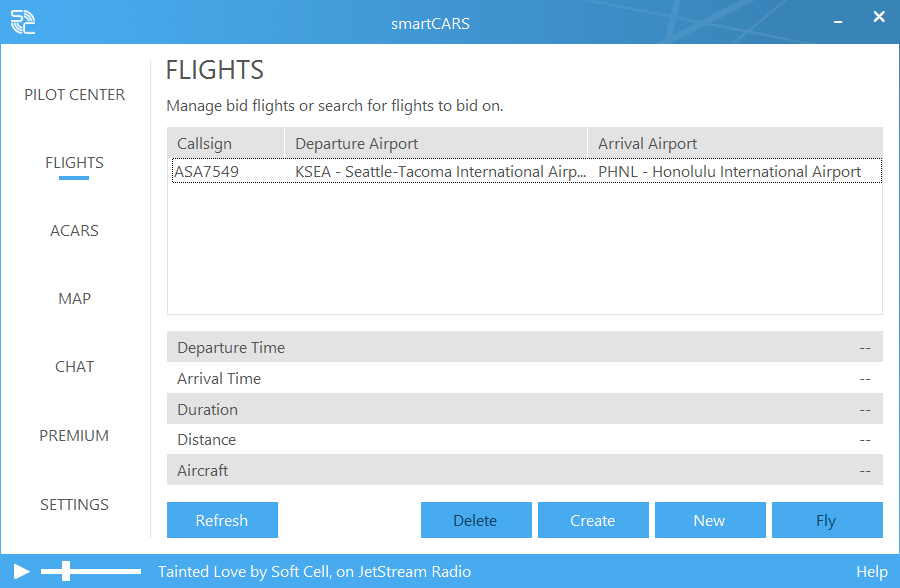Refresh the bid flights list
Screen dimensions: 900x588
[x=222, y=520]
